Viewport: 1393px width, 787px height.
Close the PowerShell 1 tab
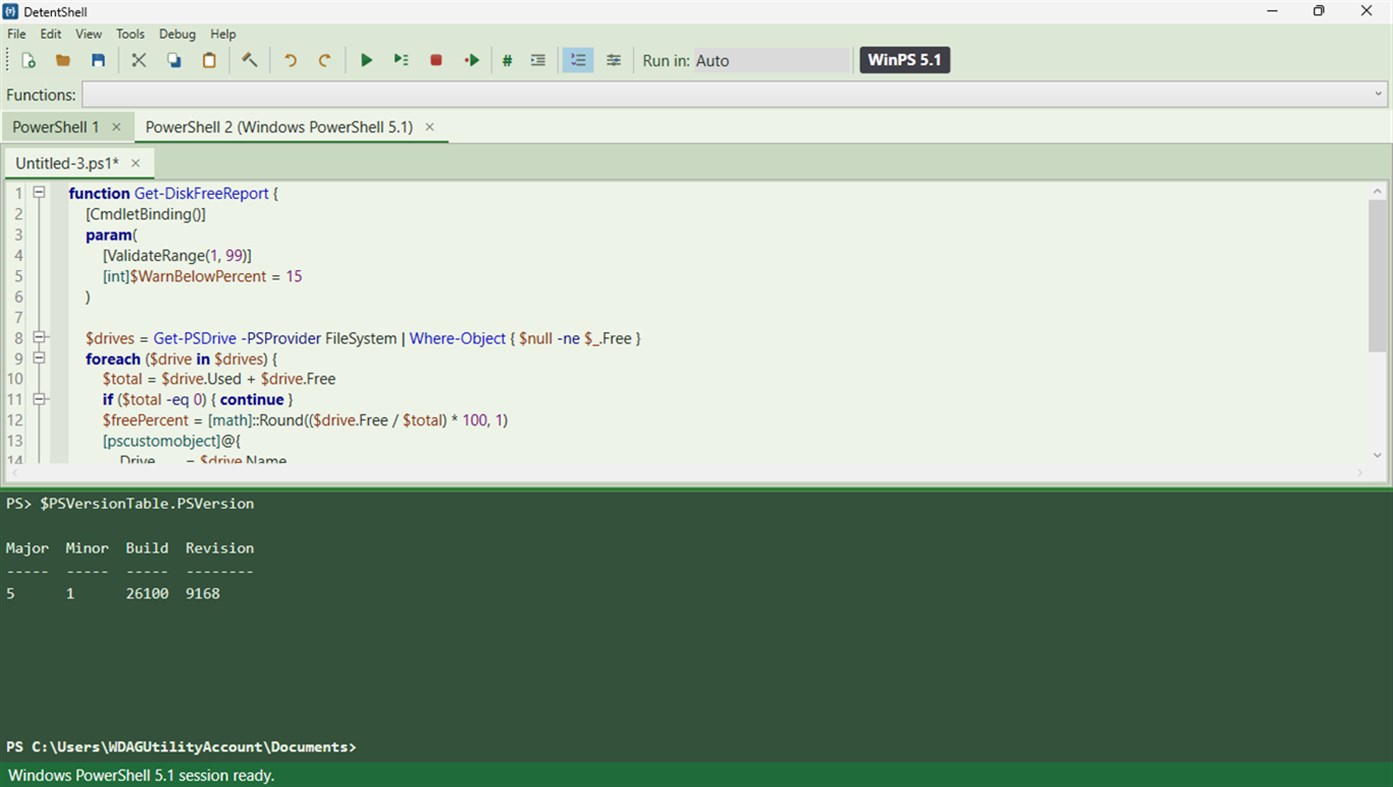[x=116, y=127]
